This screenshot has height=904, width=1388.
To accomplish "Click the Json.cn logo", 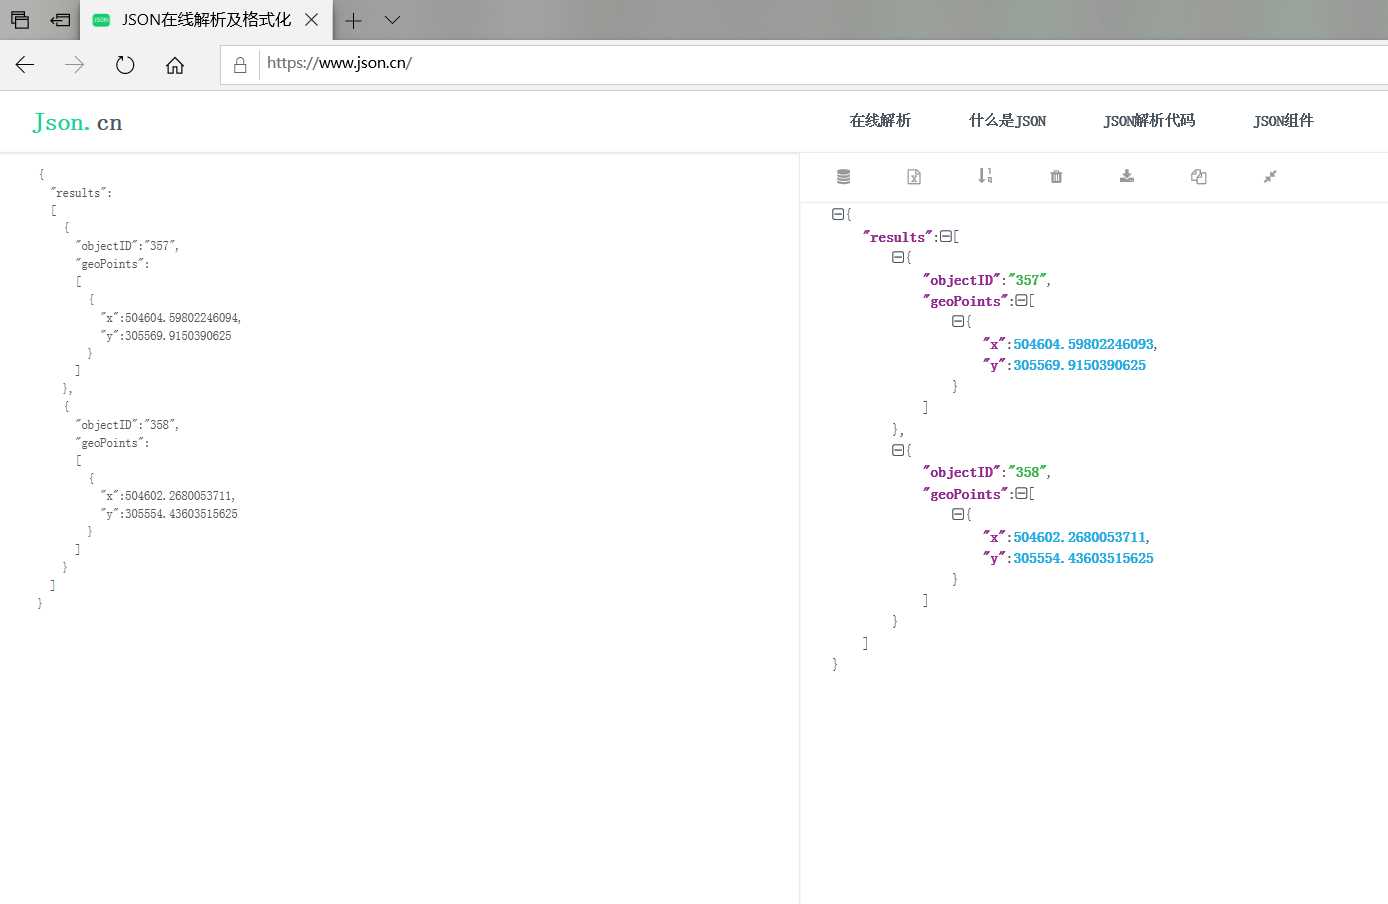I will (77, 122).
